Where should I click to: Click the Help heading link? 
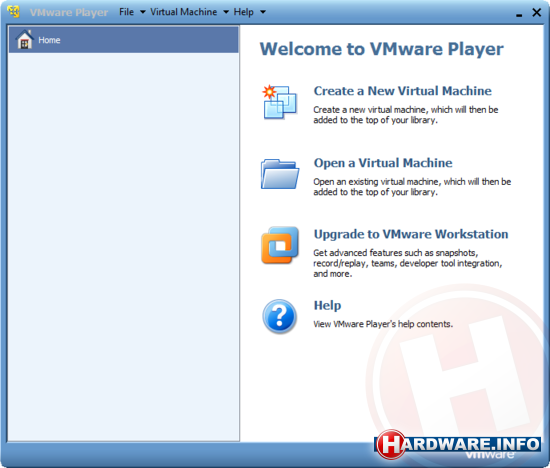coord(327,306)
